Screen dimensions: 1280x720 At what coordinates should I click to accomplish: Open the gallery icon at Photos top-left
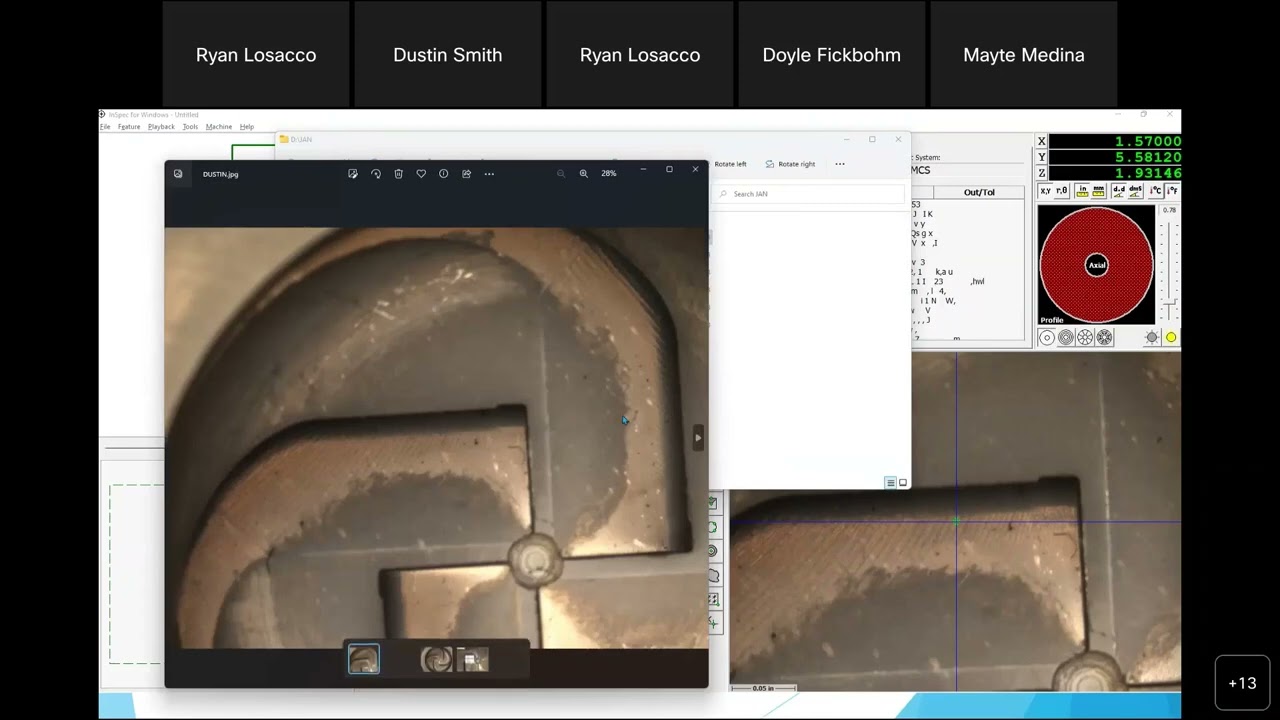coord(178,174)
